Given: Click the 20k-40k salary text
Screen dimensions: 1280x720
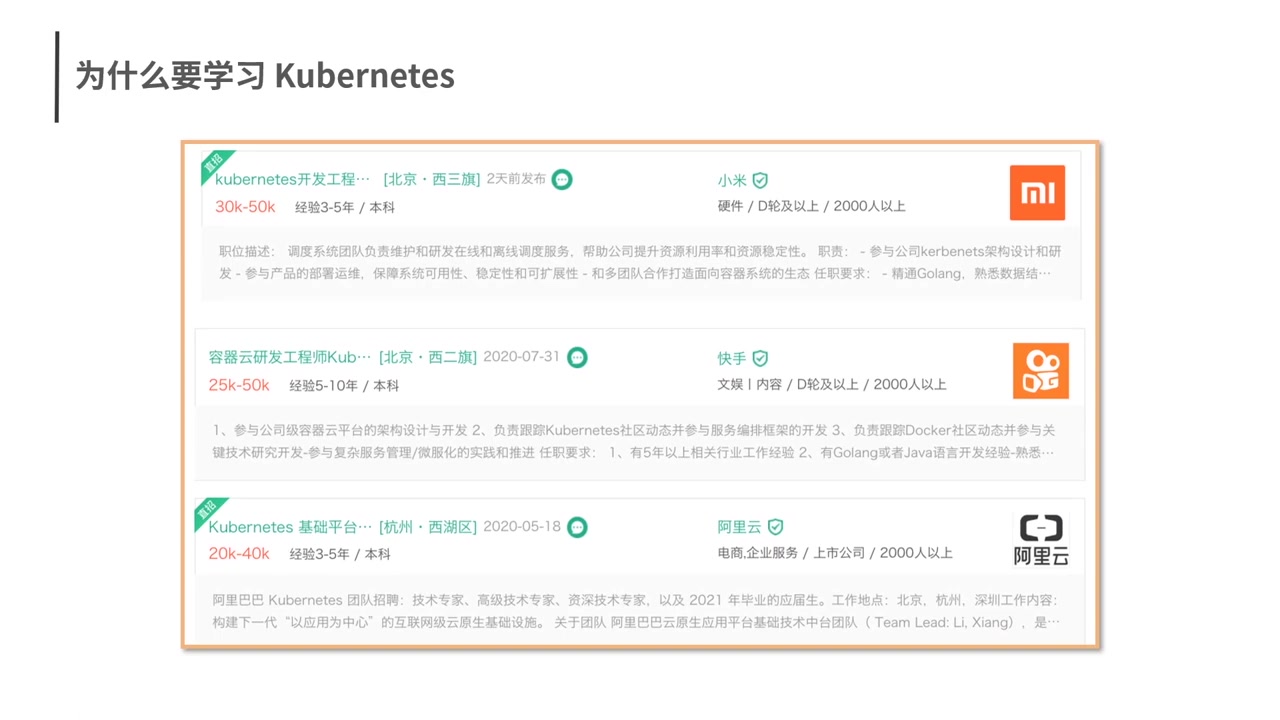Looking at the screenshot, I should tap(239, 554).
